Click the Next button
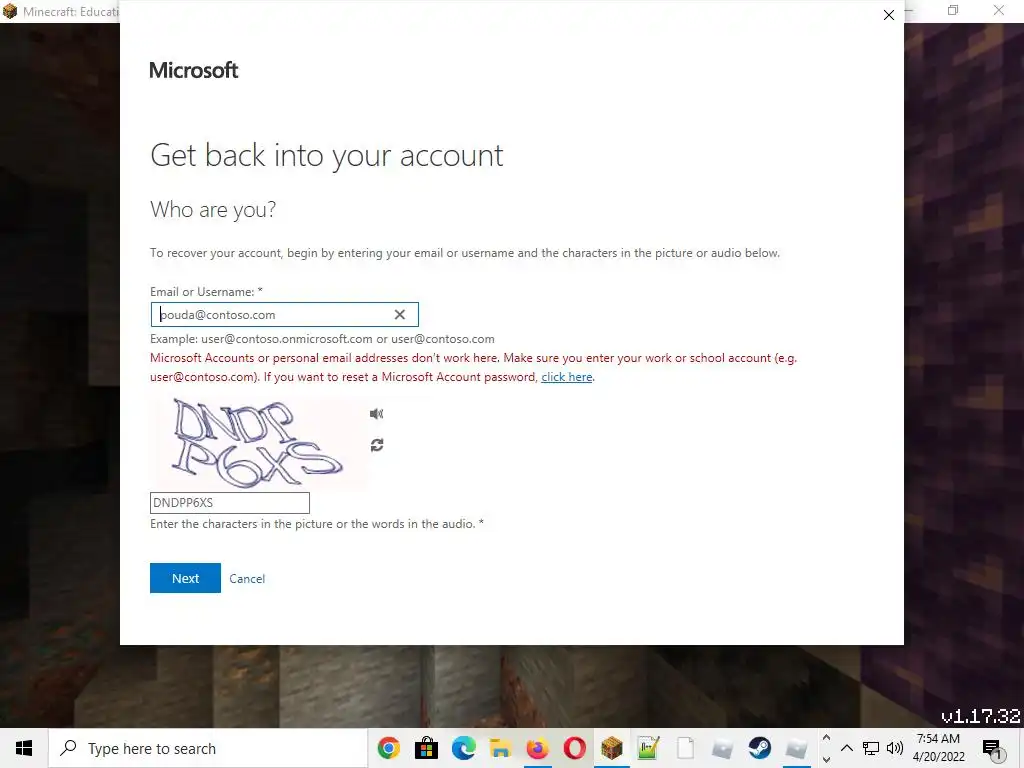The image size is (1024, 768). pos(185,578)
